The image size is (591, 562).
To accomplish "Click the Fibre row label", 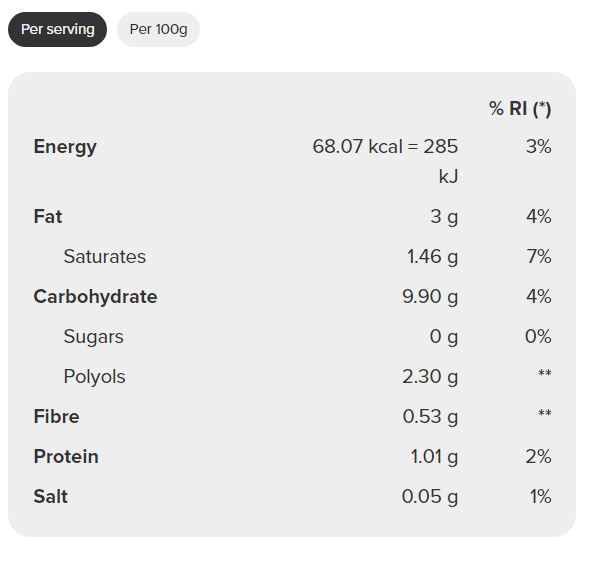I will click(57, 417).
